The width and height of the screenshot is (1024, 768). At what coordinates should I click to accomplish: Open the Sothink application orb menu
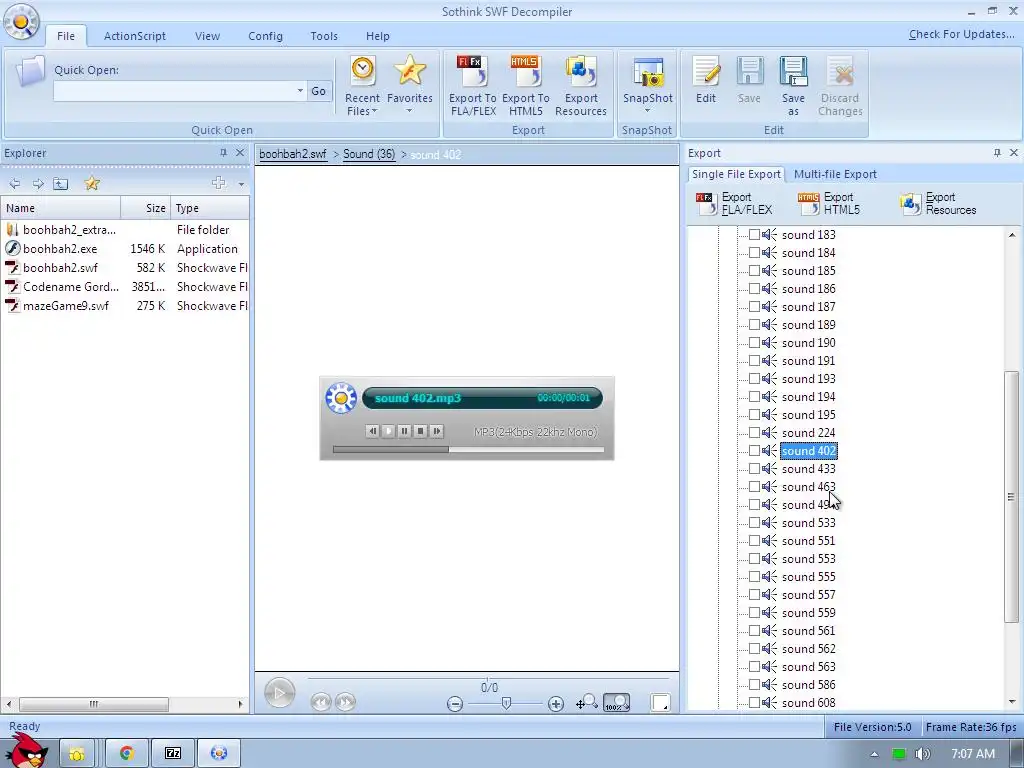coord(21,21)
